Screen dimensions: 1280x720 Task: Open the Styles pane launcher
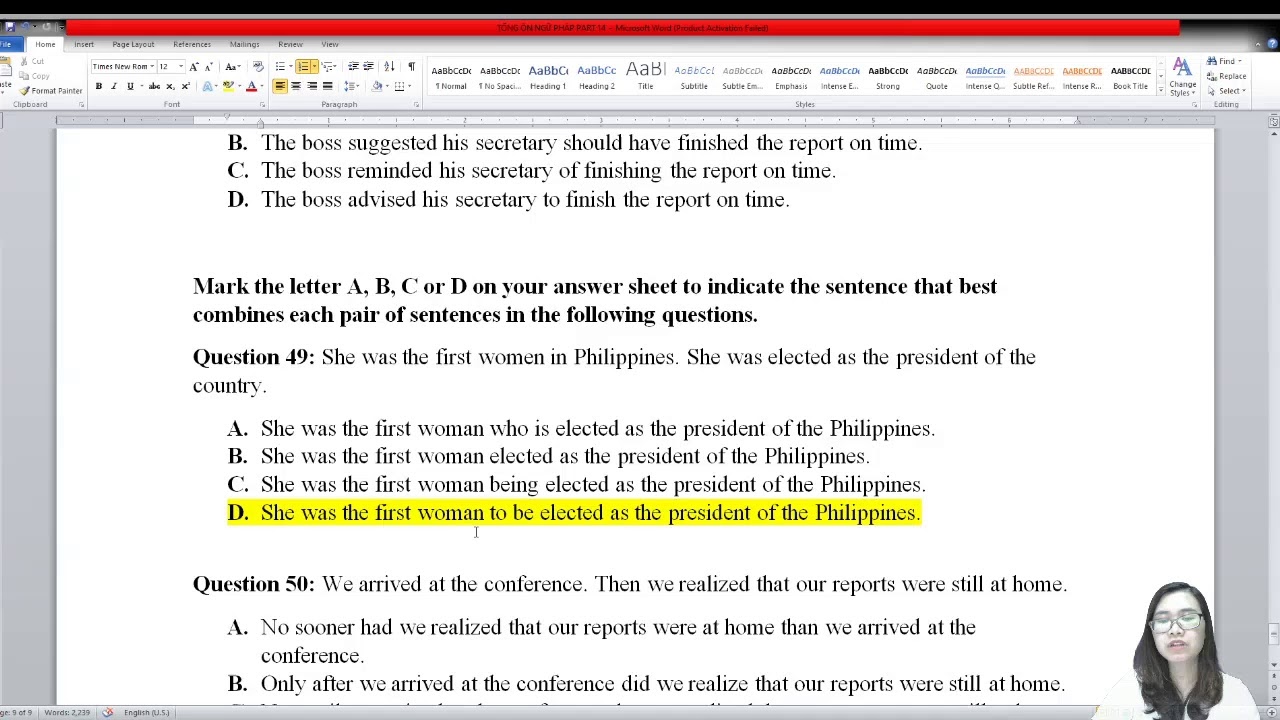pos(1195,104)
